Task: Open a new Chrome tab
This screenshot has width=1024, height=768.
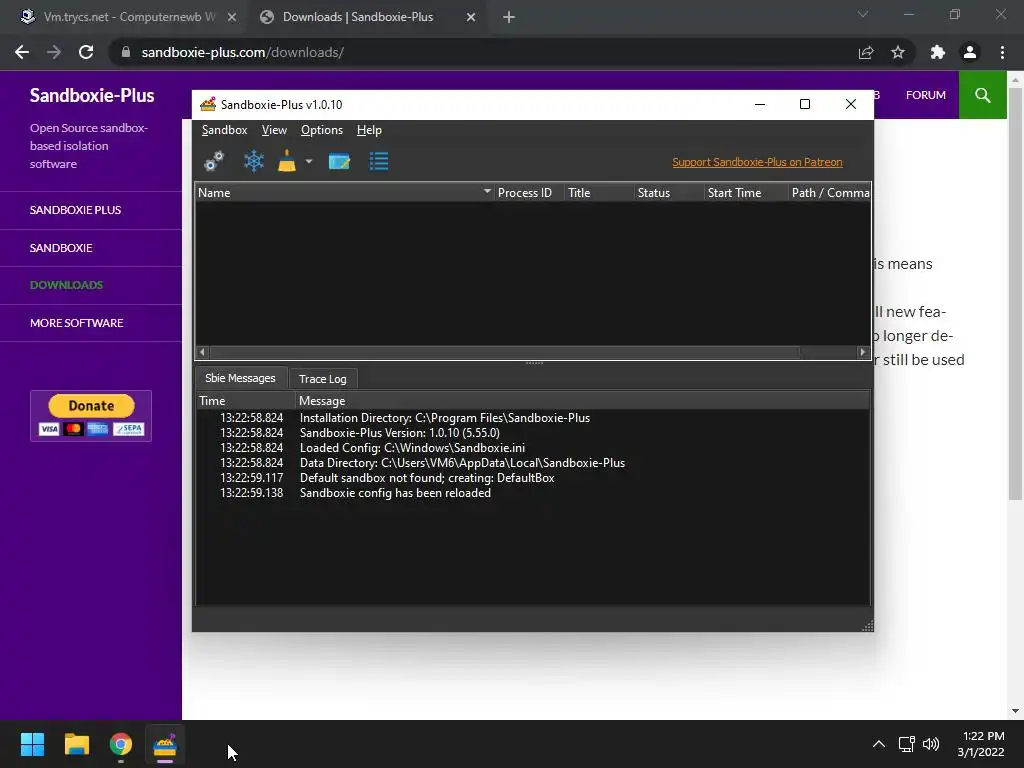Action: coord(509,18)
